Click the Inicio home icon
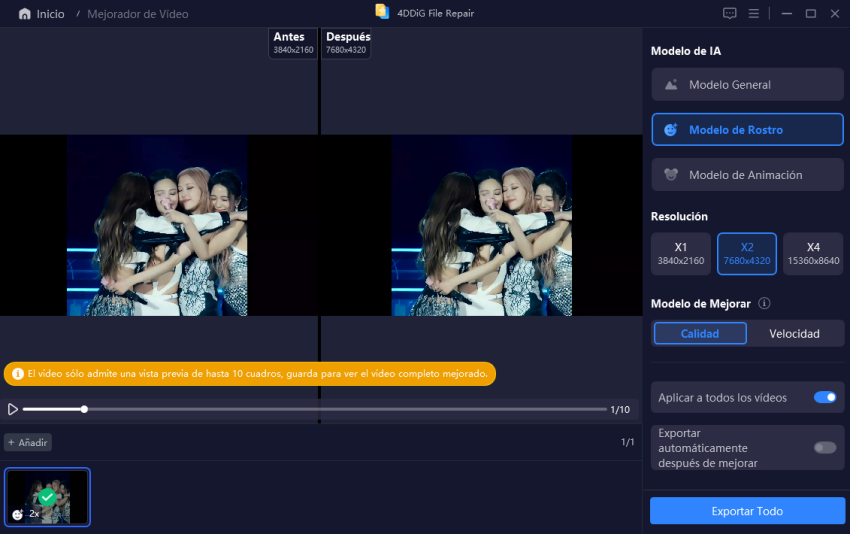The height and width of the screenshot is (534, 850). [24, 14]
